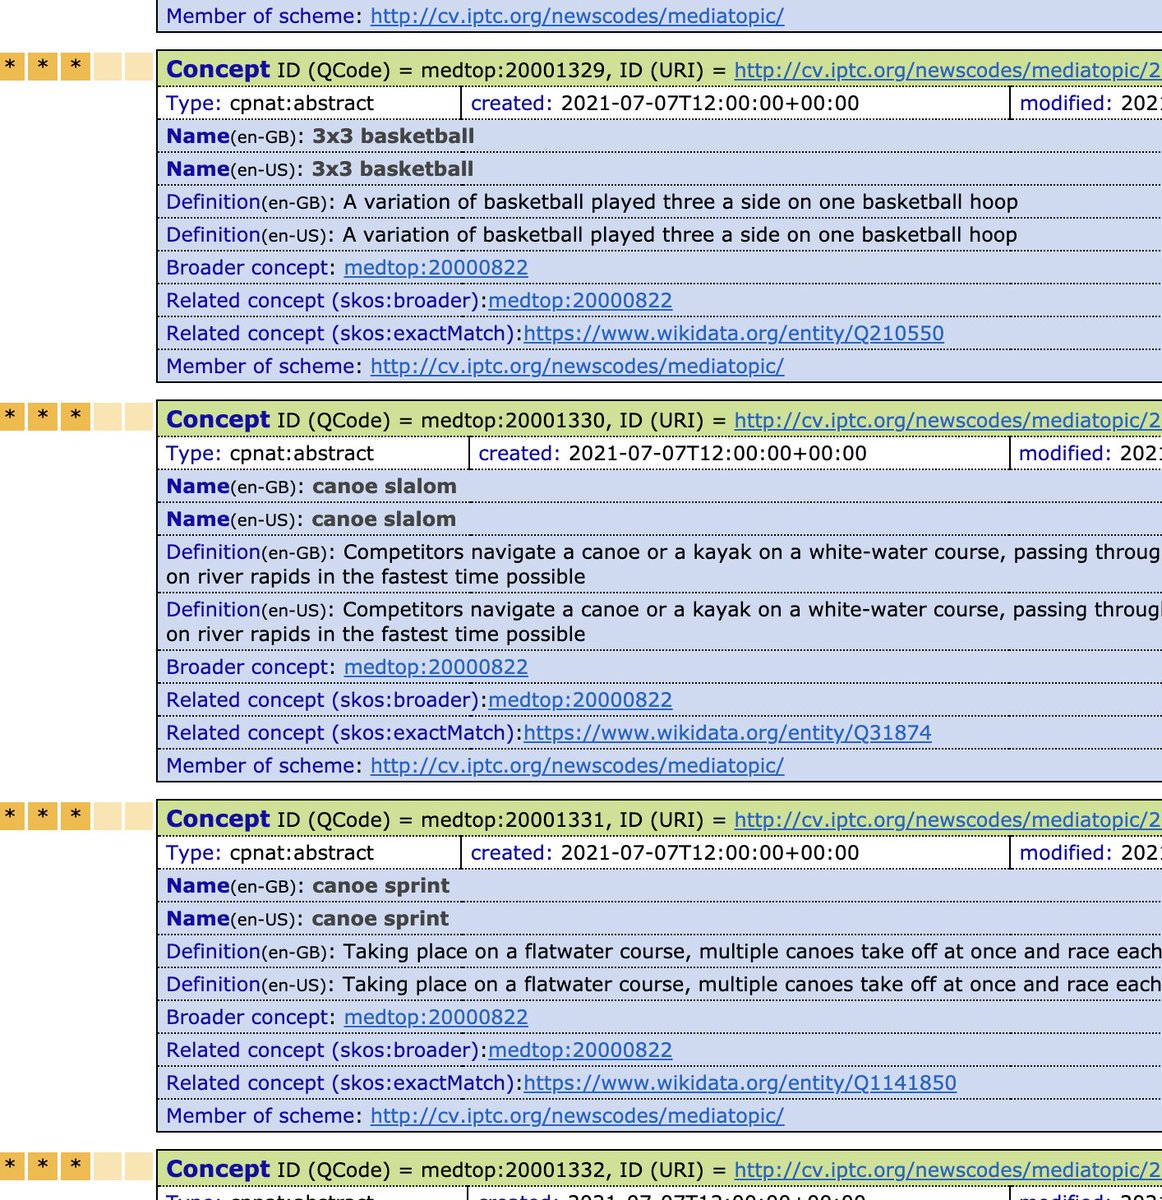Open Wikidata Q210550 link
The width and height of the screenshot is (1162, 1200).
click(733, 334)
